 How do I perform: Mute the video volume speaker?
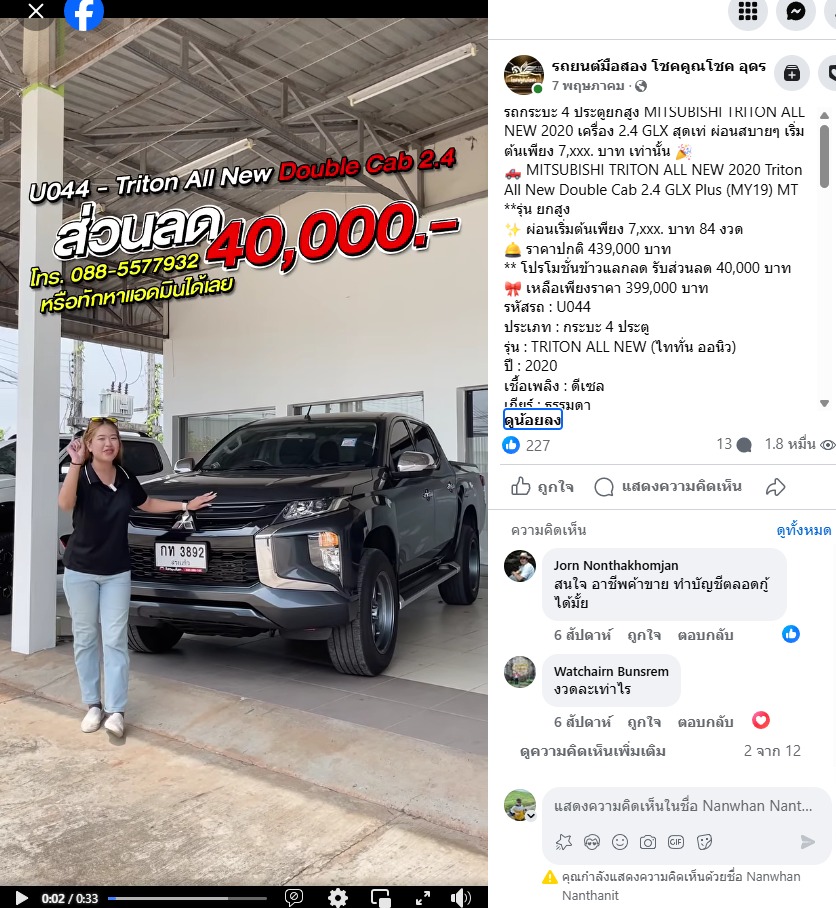pyautogui.click(x=460, y=898)
